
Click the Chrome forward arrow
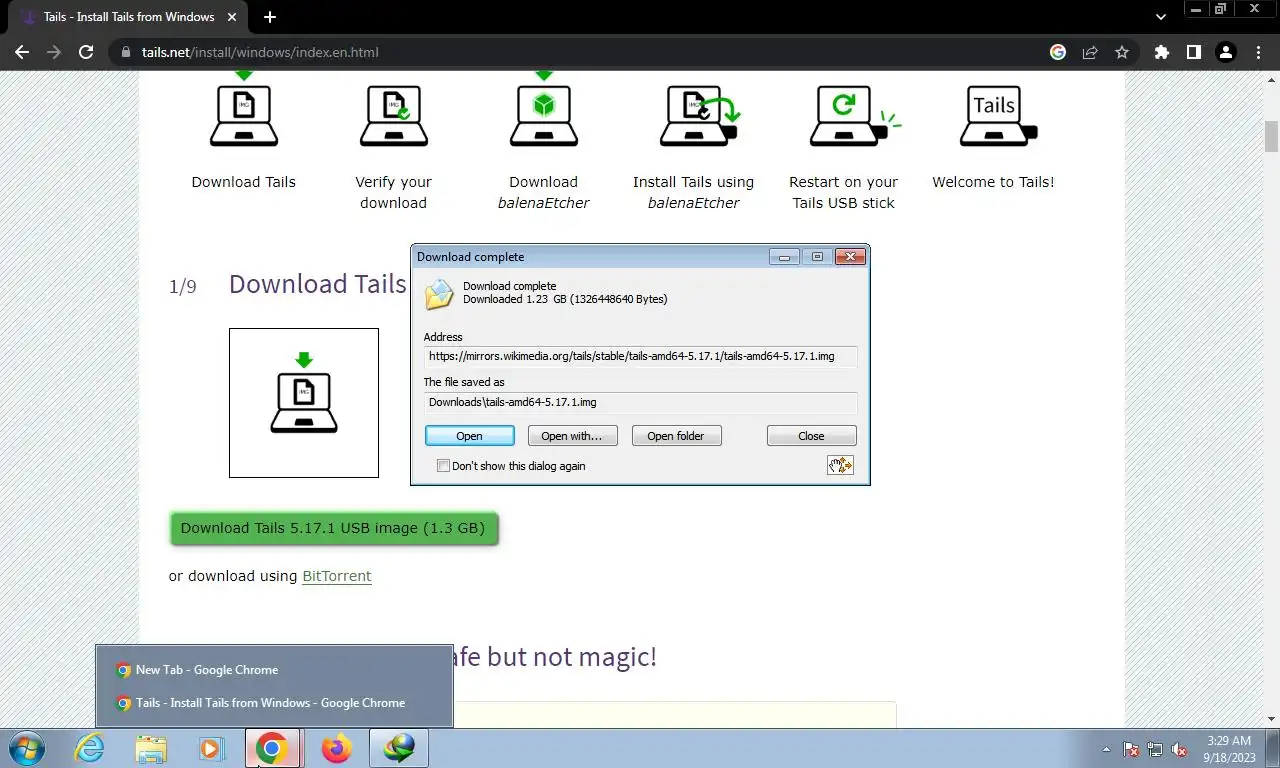coord(54,52)
